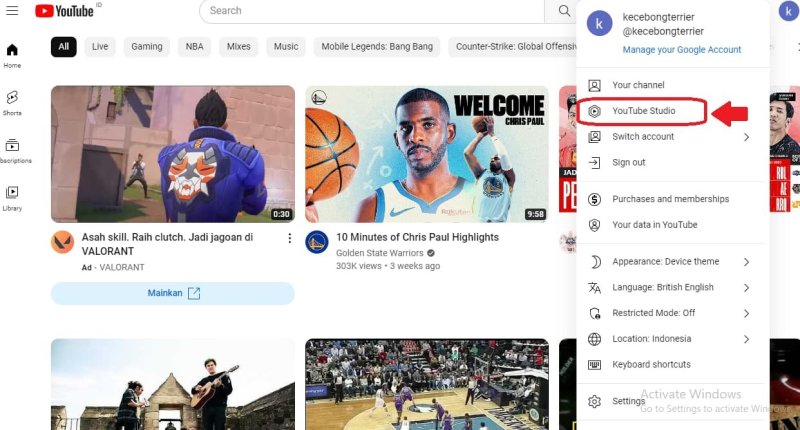The width and height of the screenshot is (800, 430).
Task: Click '303K views • 3 weeks ago' text
Action: click(x=388, y=266)
